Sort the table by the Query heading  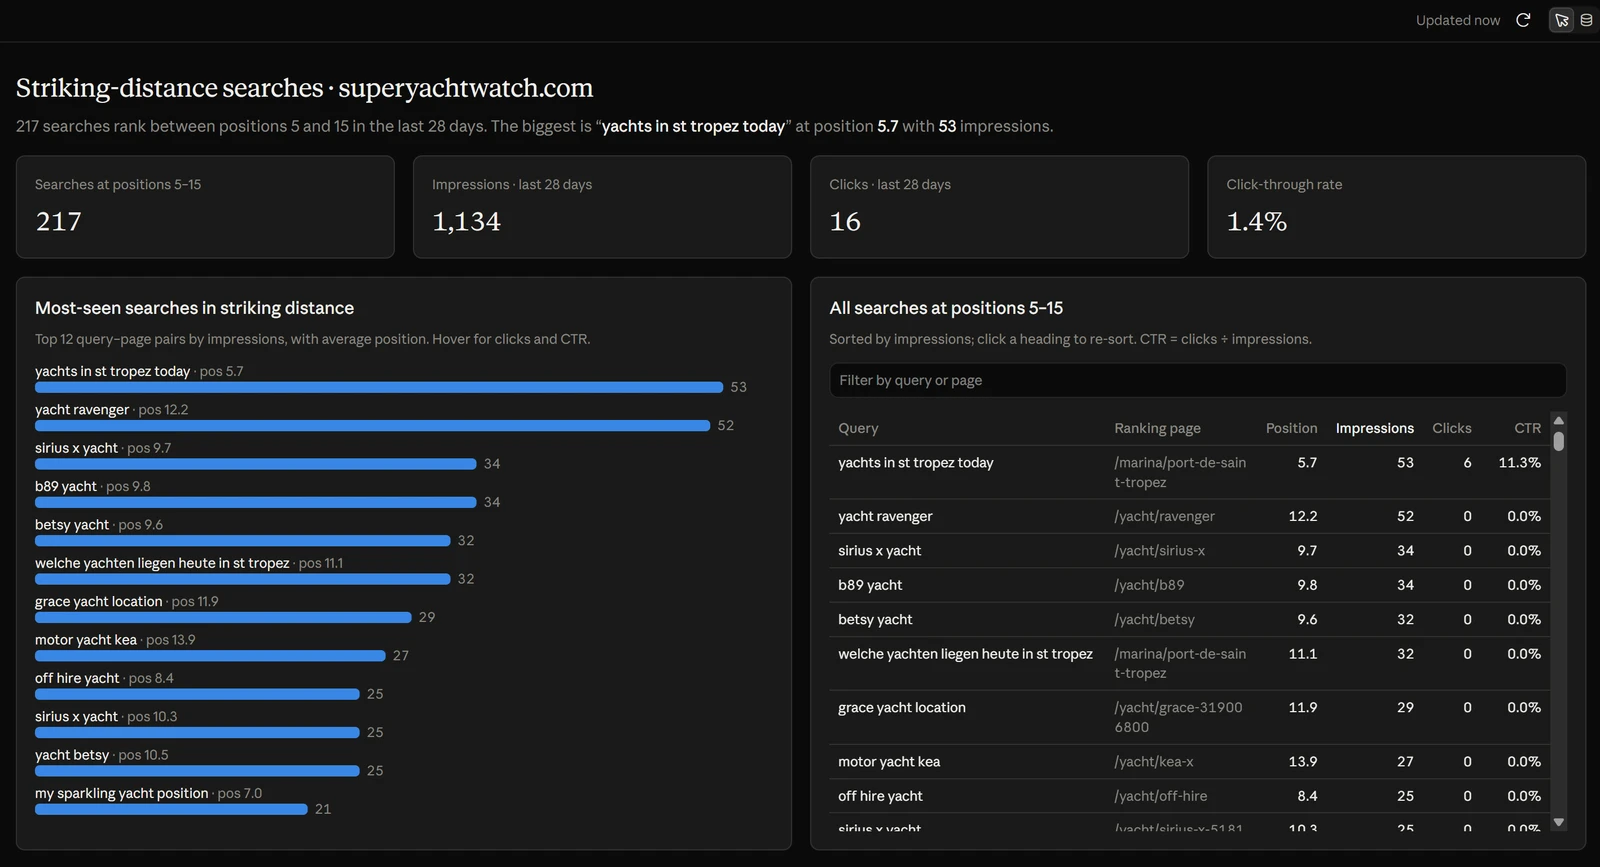[x=858, y=428]
